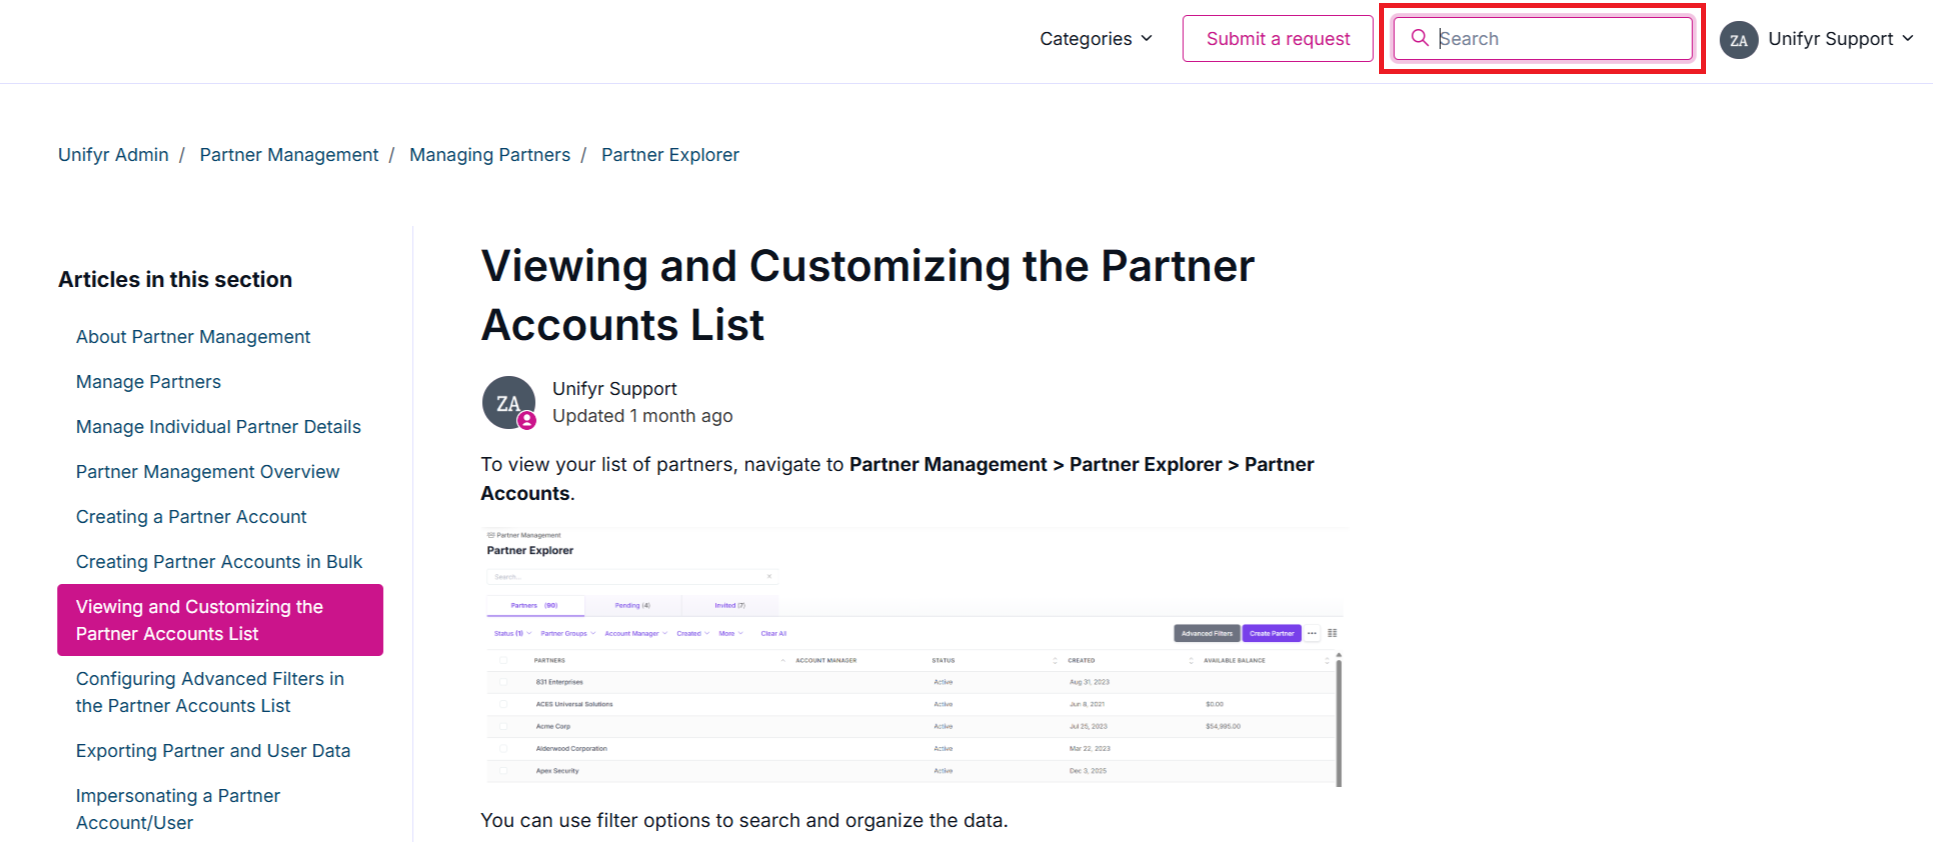
Task: Open the Impersonating a Partner Account/User article
Action: tap(178, 809)
